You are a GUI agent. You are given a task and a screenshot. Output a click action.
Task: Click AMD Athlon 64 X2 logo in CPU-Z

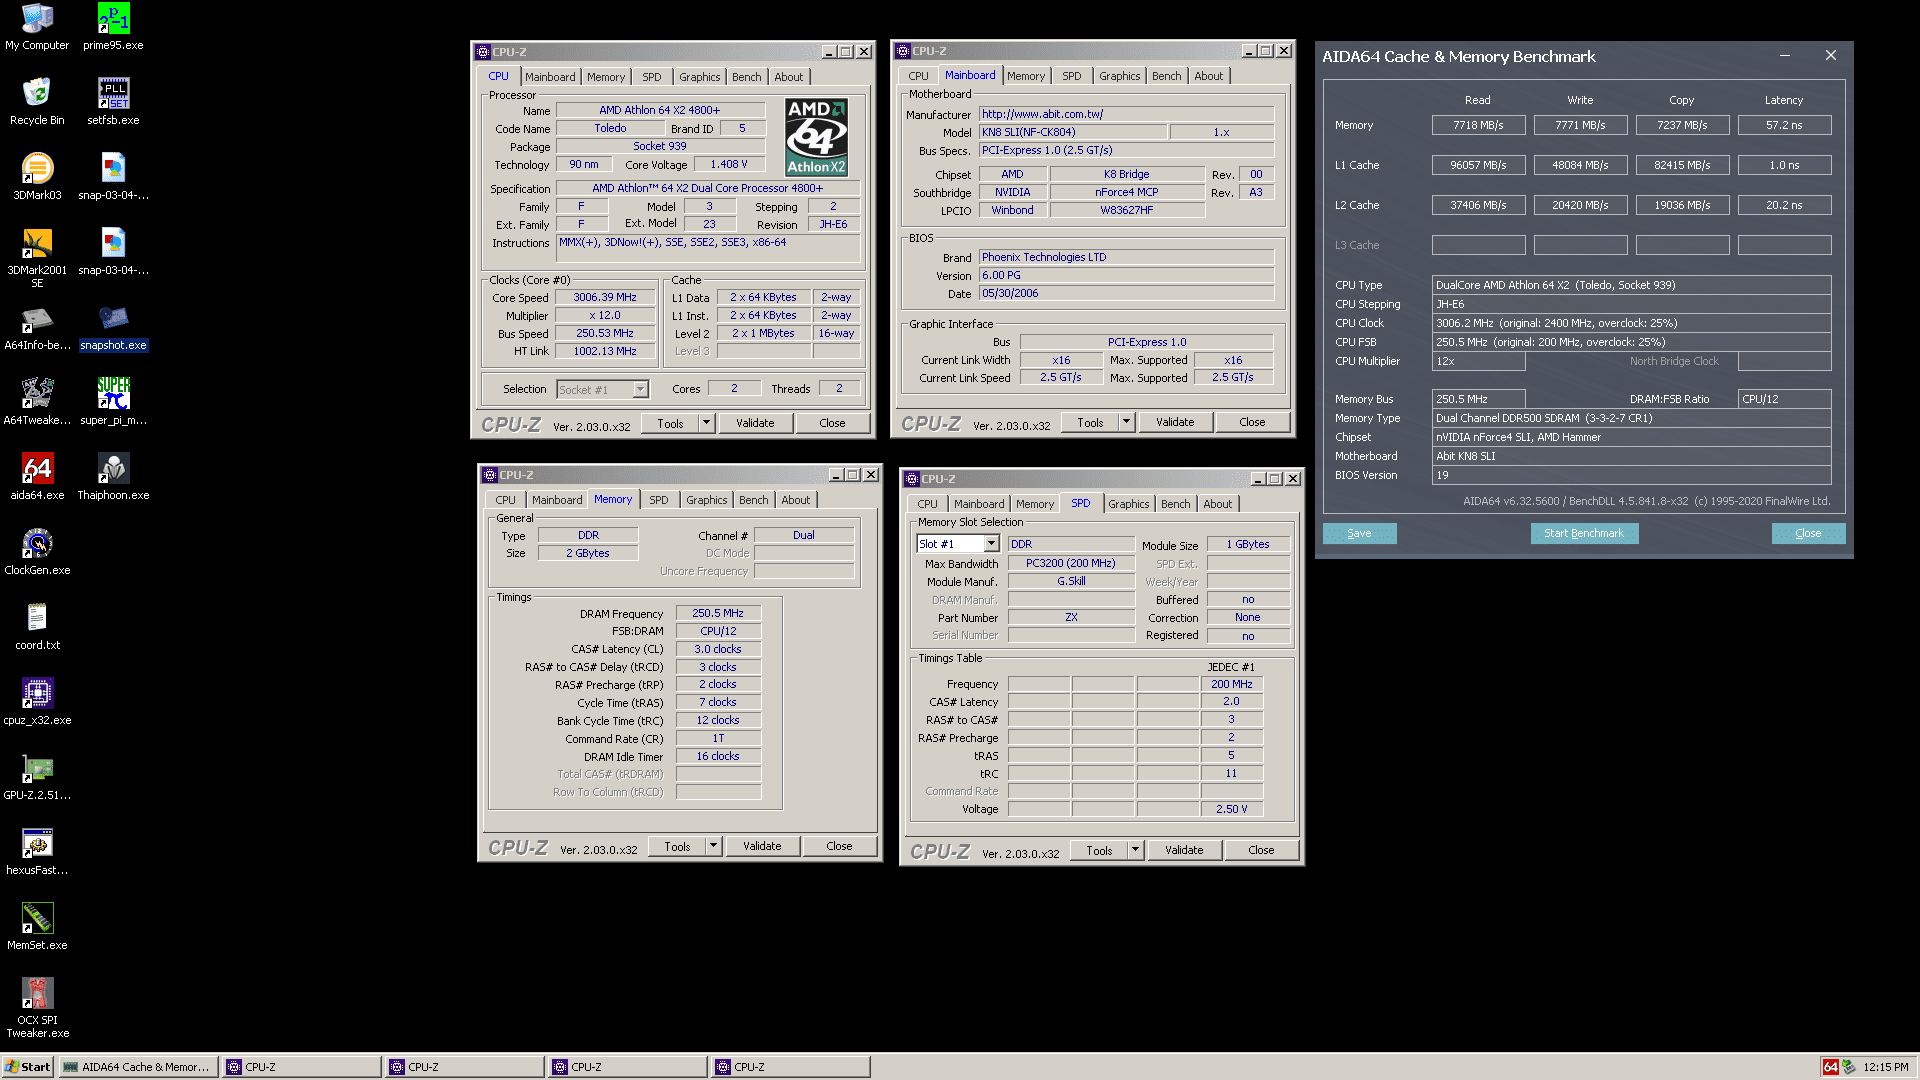pos(816,137)
